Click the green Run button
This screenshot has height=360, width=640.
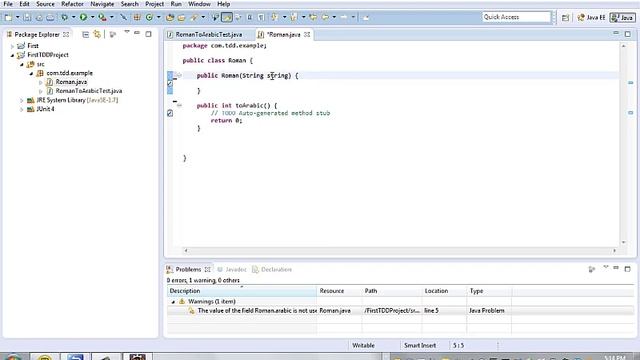tap(83, 17)
